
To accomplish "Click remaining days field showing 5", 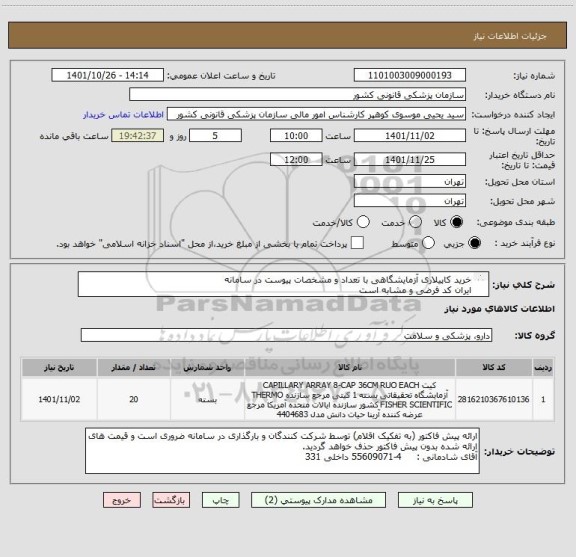I will tap(215, 136).
